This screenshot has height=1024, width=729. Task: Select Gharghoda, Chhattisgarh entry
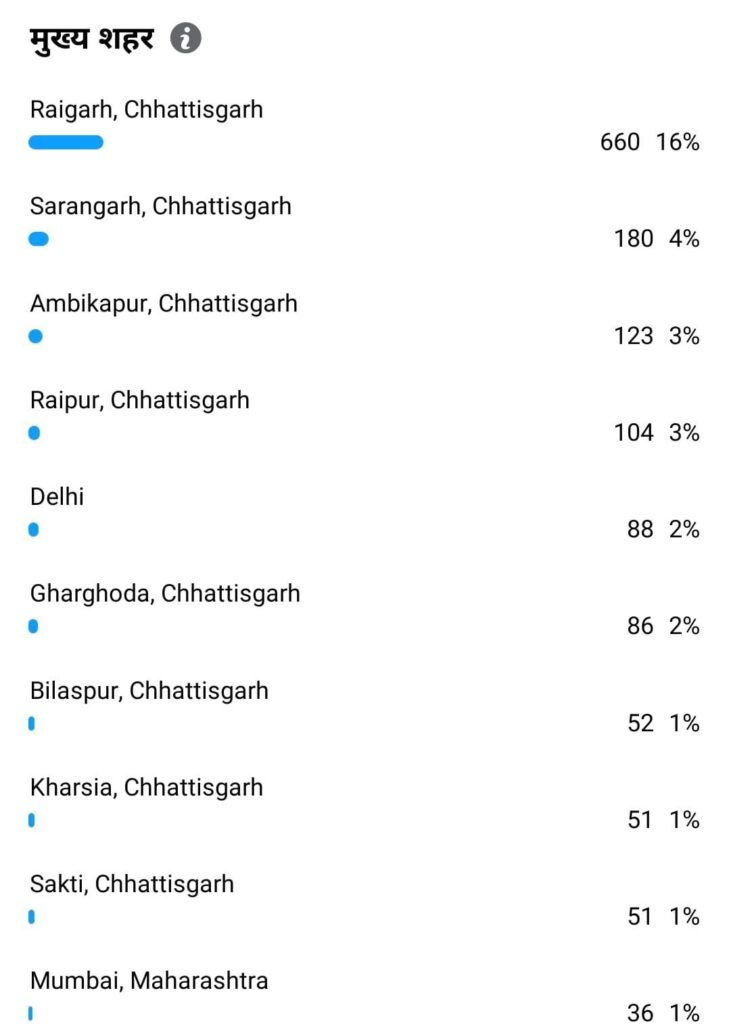pos(164,593)
